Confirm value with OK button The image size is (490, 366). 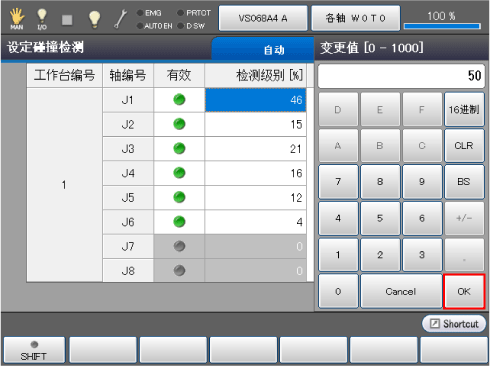click(x=464, y=292)
